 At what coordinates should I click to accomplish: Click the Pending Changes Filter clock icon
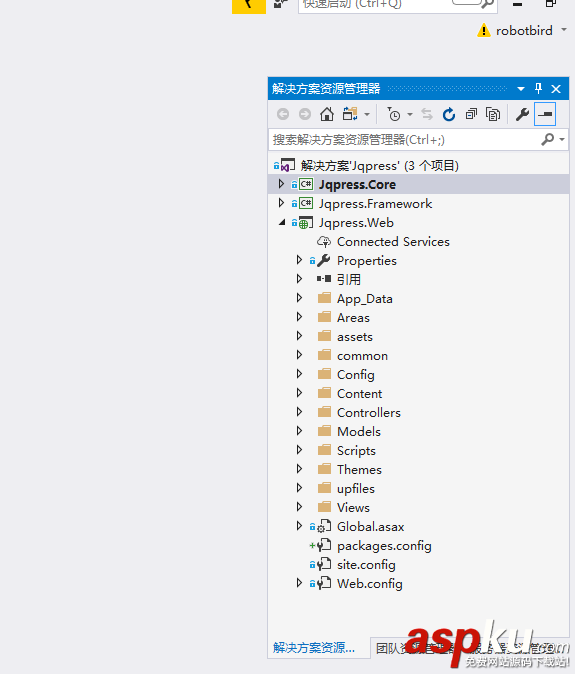coord(393,114)
